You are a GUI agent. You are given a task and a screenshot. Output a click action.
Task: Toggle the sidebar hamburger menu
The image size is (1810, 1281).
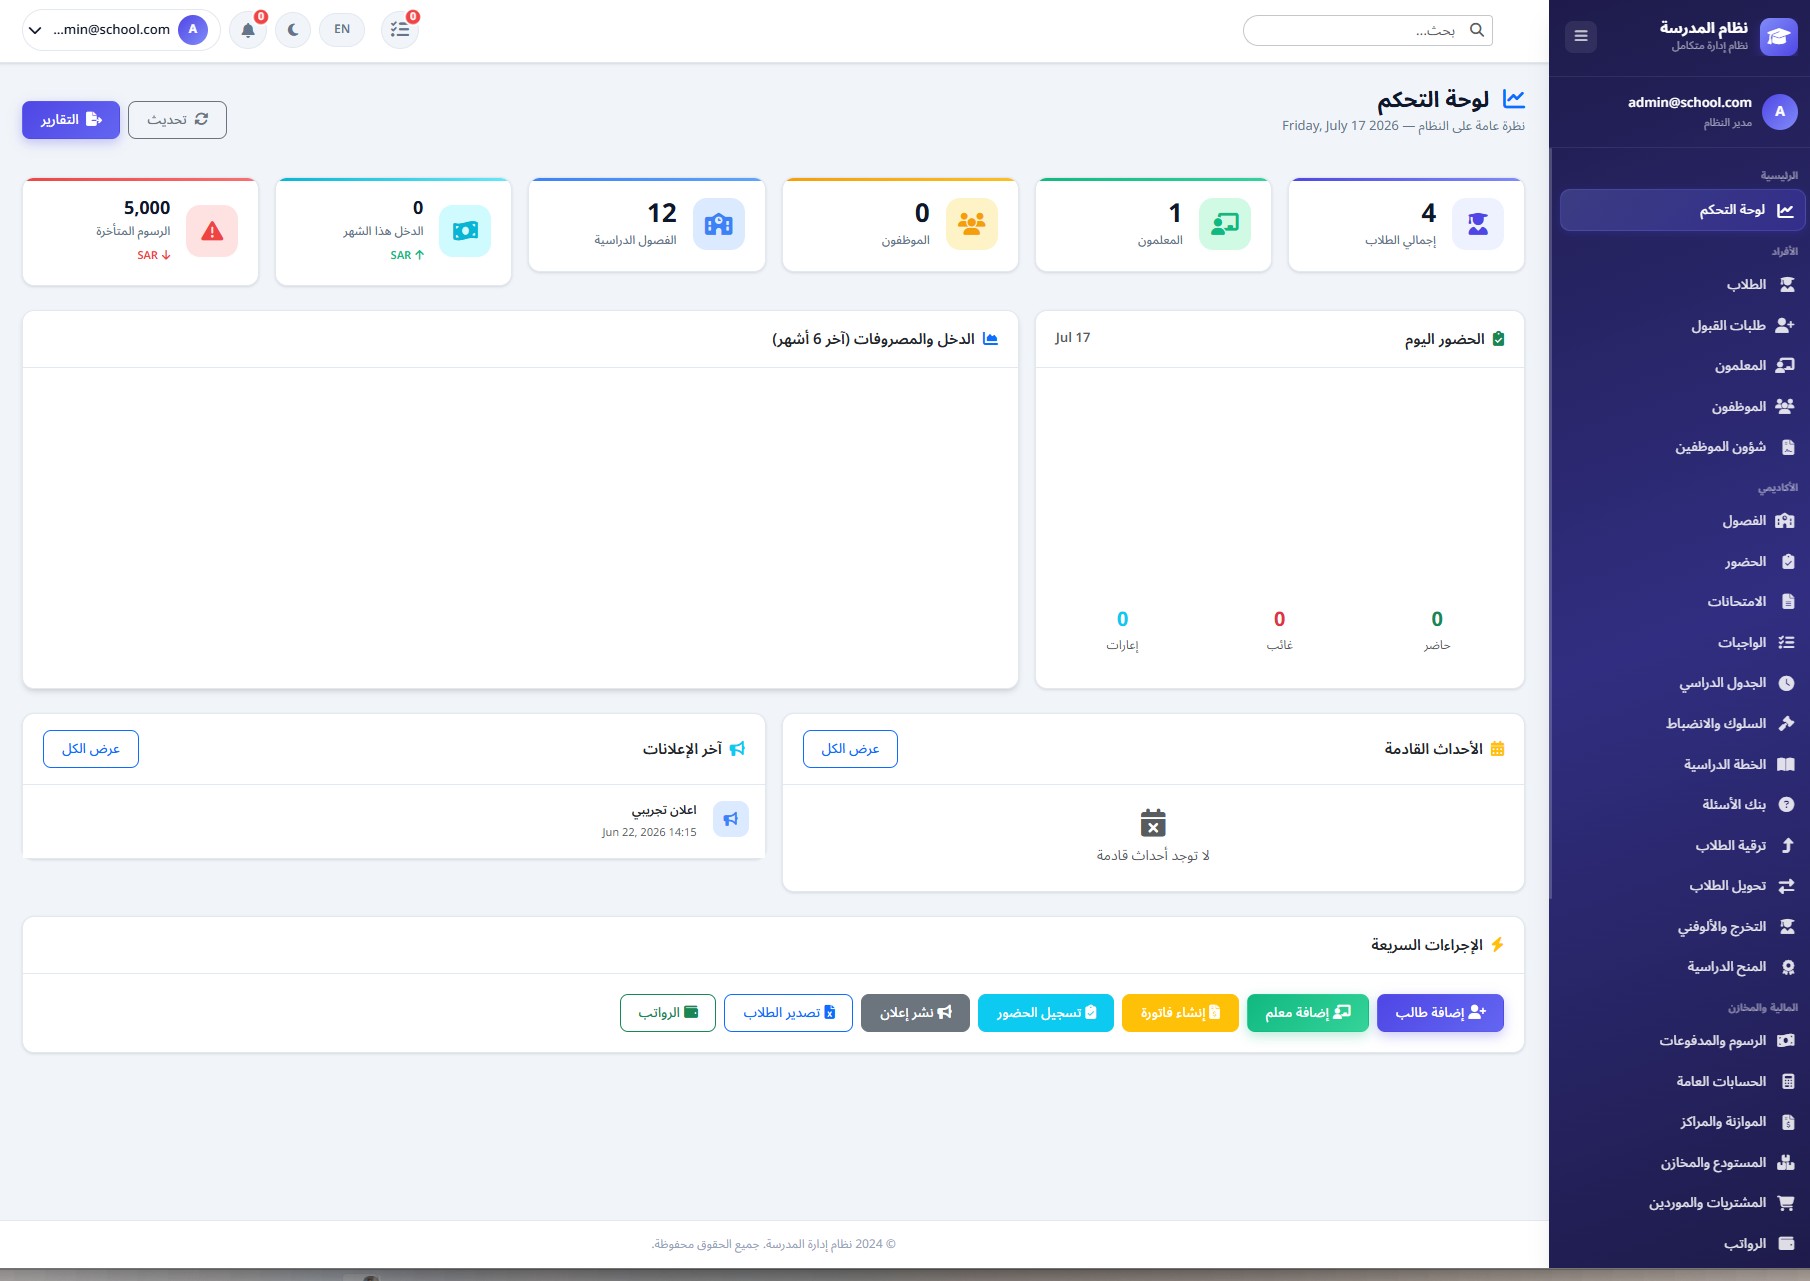coord(1580,36)
